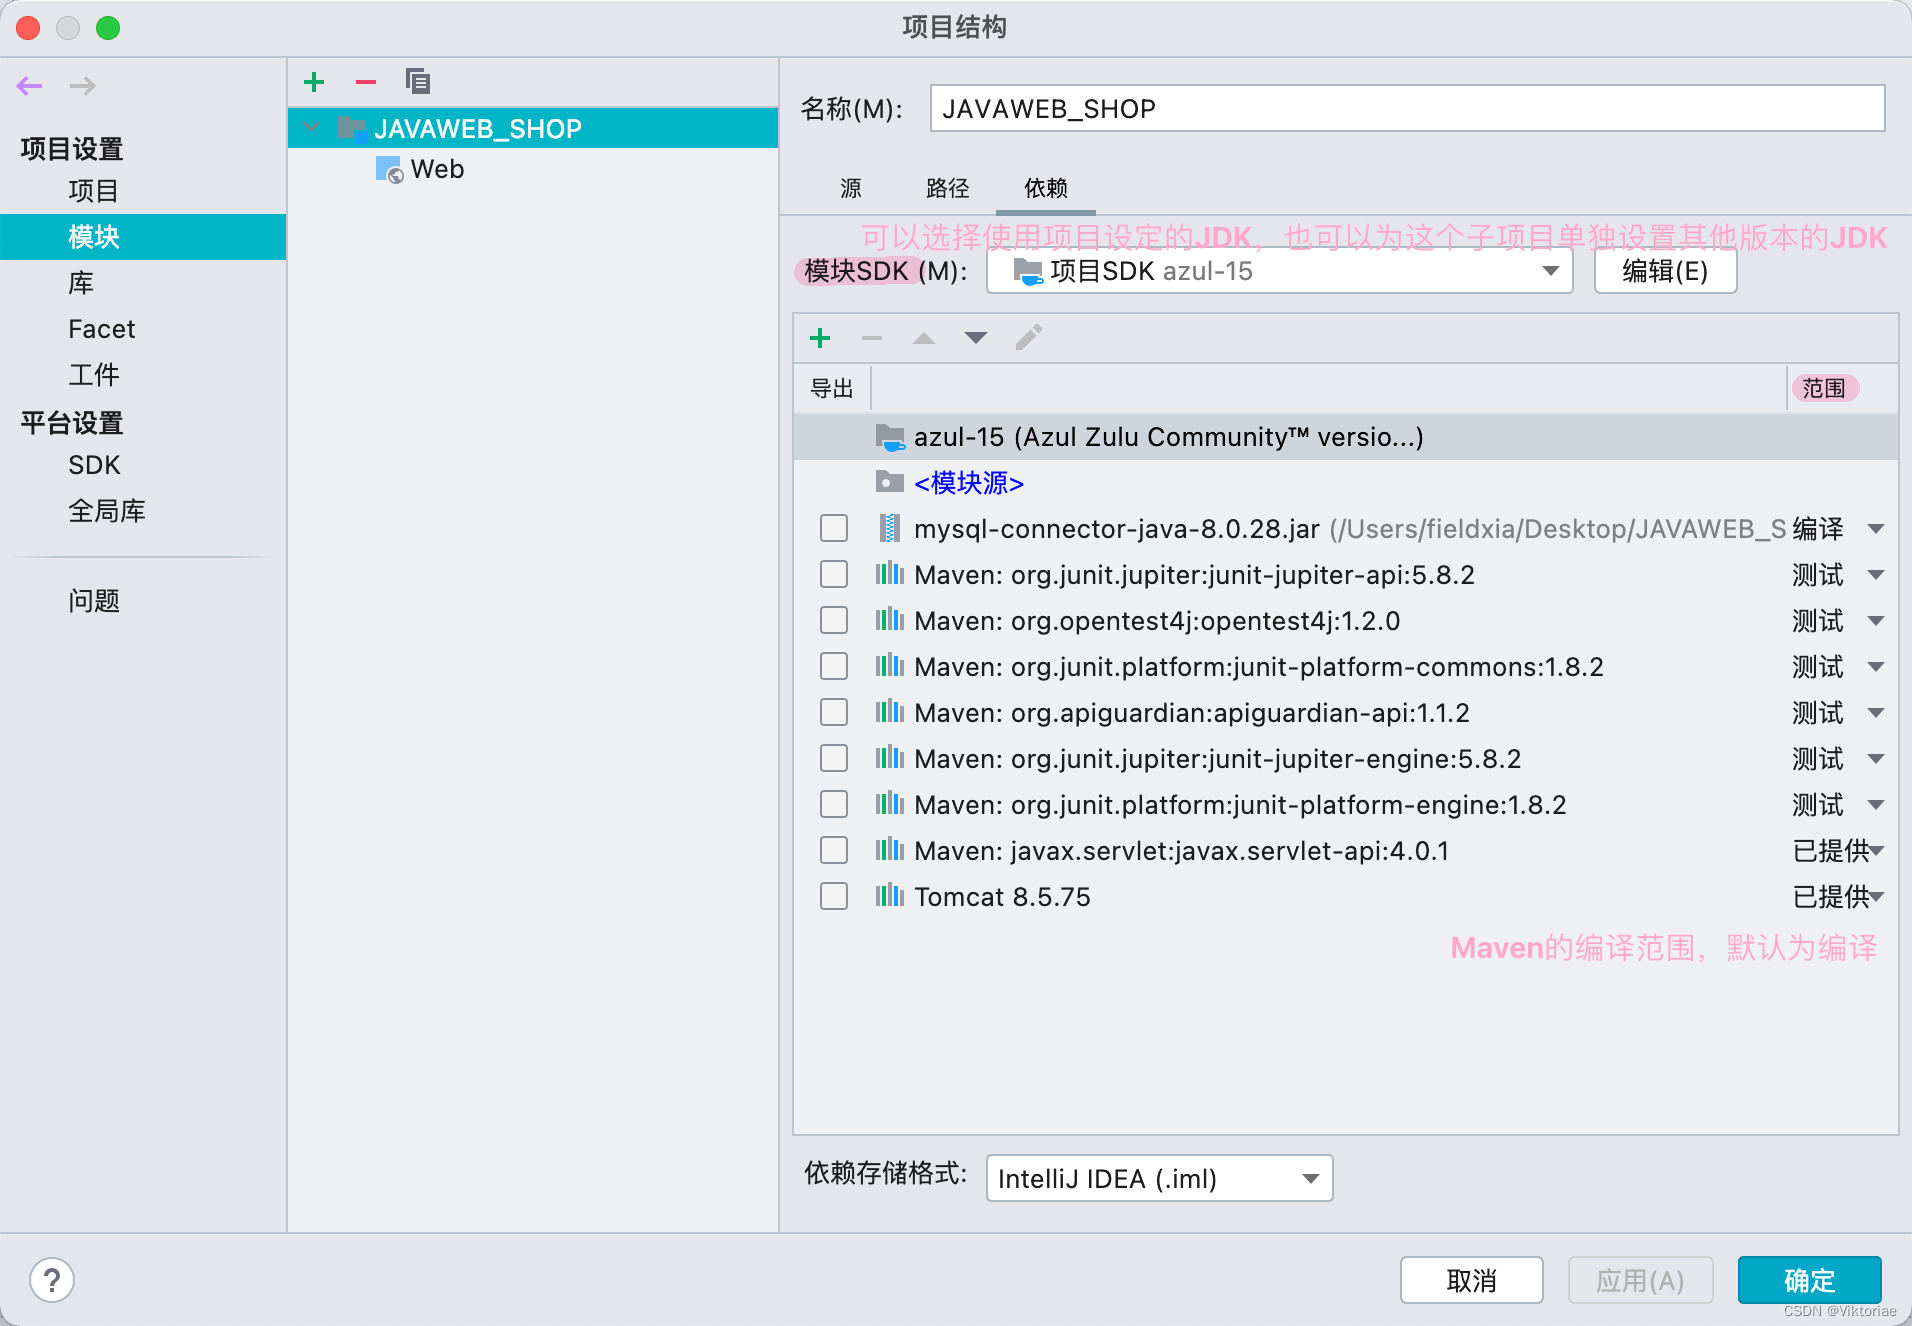The width and height of the screenshot is (1912, 1326).
Task: Click the 导出 column header
Action: click(832, 388)
